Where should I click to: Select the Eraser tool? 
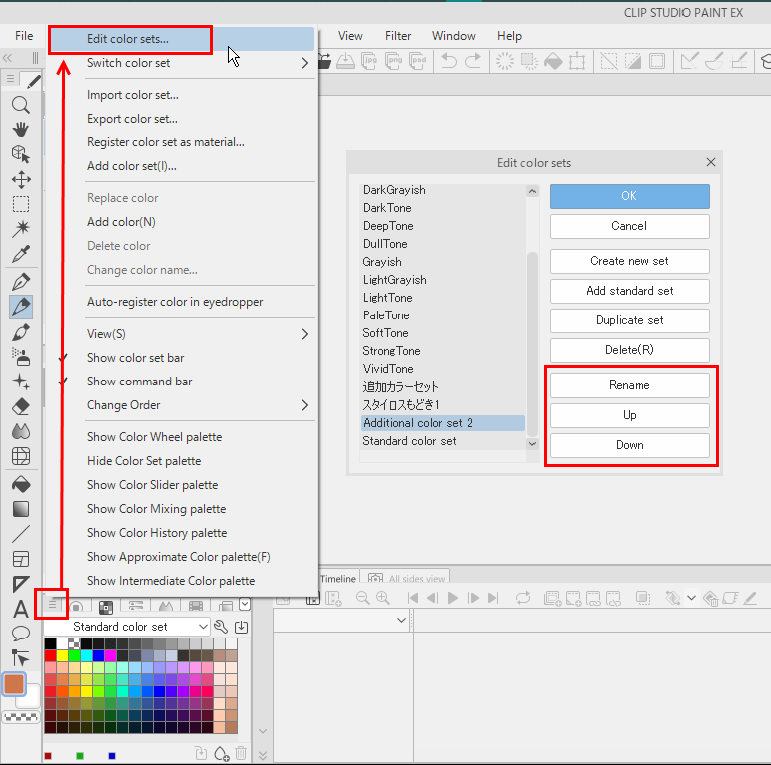point(21,407)
